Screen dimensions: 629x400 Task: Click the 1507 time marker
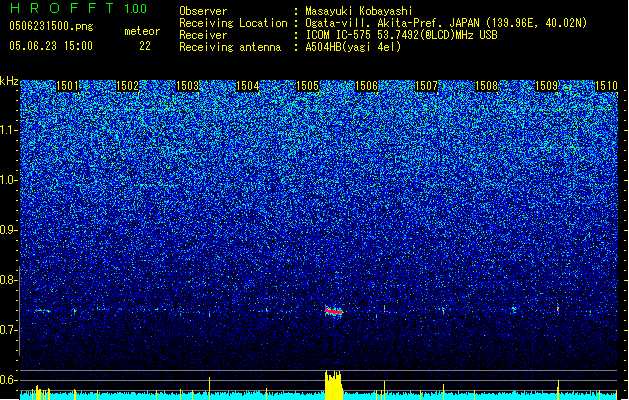point(426,86)
